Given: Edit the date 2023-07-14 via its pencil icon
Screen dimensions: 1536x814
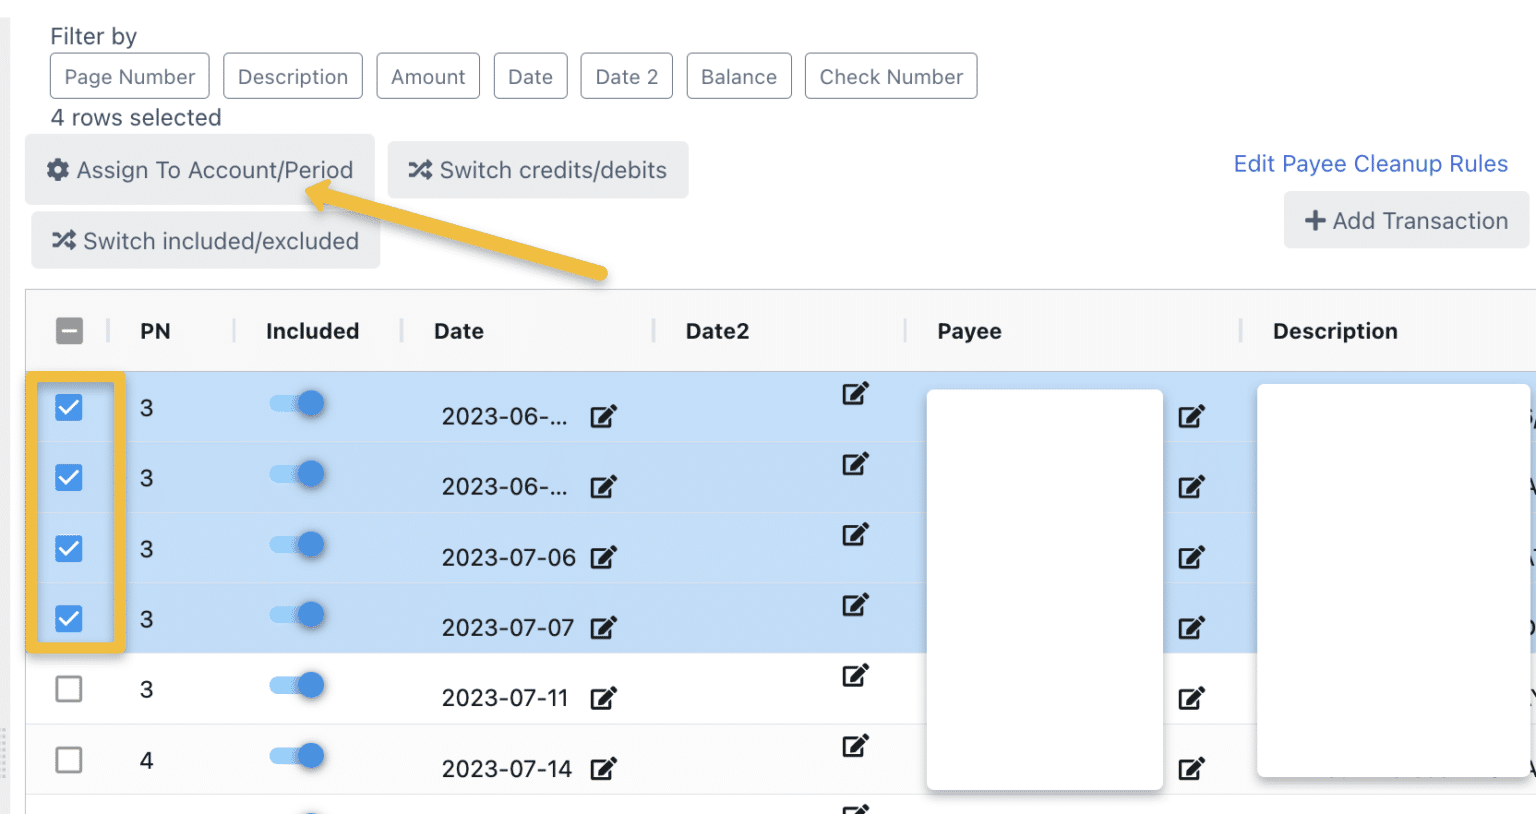Looking at the screenshot, I should pos(603,769).
